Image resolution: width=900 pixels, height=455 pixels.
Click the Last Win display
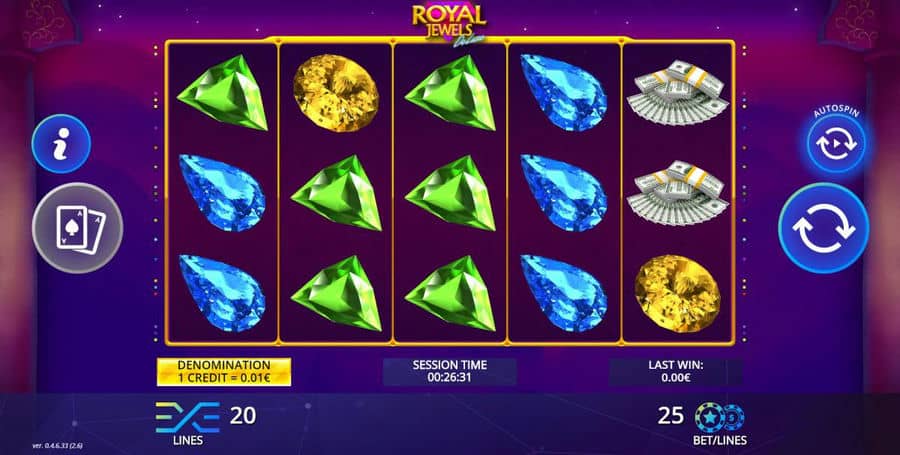pos(676,372)
